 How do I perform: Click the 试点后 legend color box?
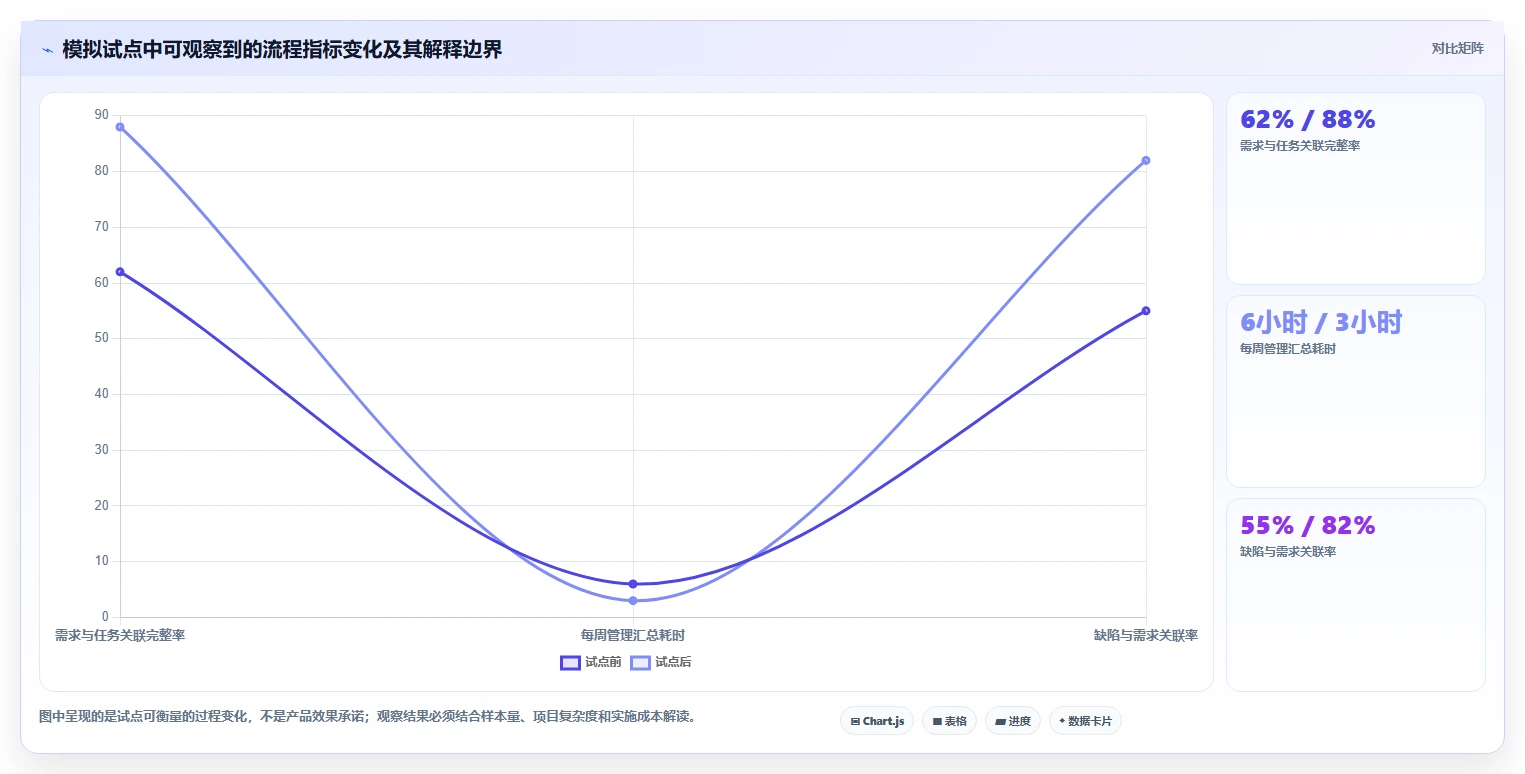(640, 662)
